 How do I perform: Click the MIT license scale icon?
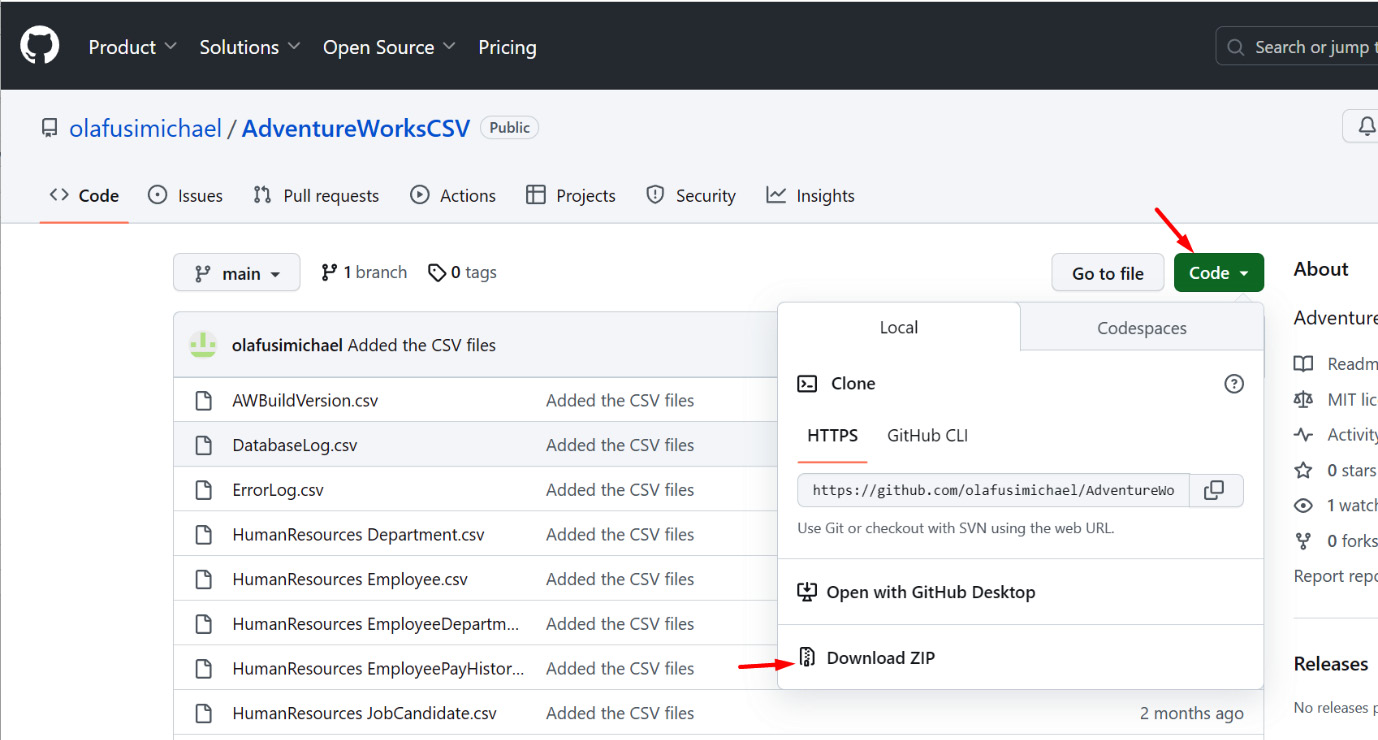pyautogui.click(x=1303, y=399)
